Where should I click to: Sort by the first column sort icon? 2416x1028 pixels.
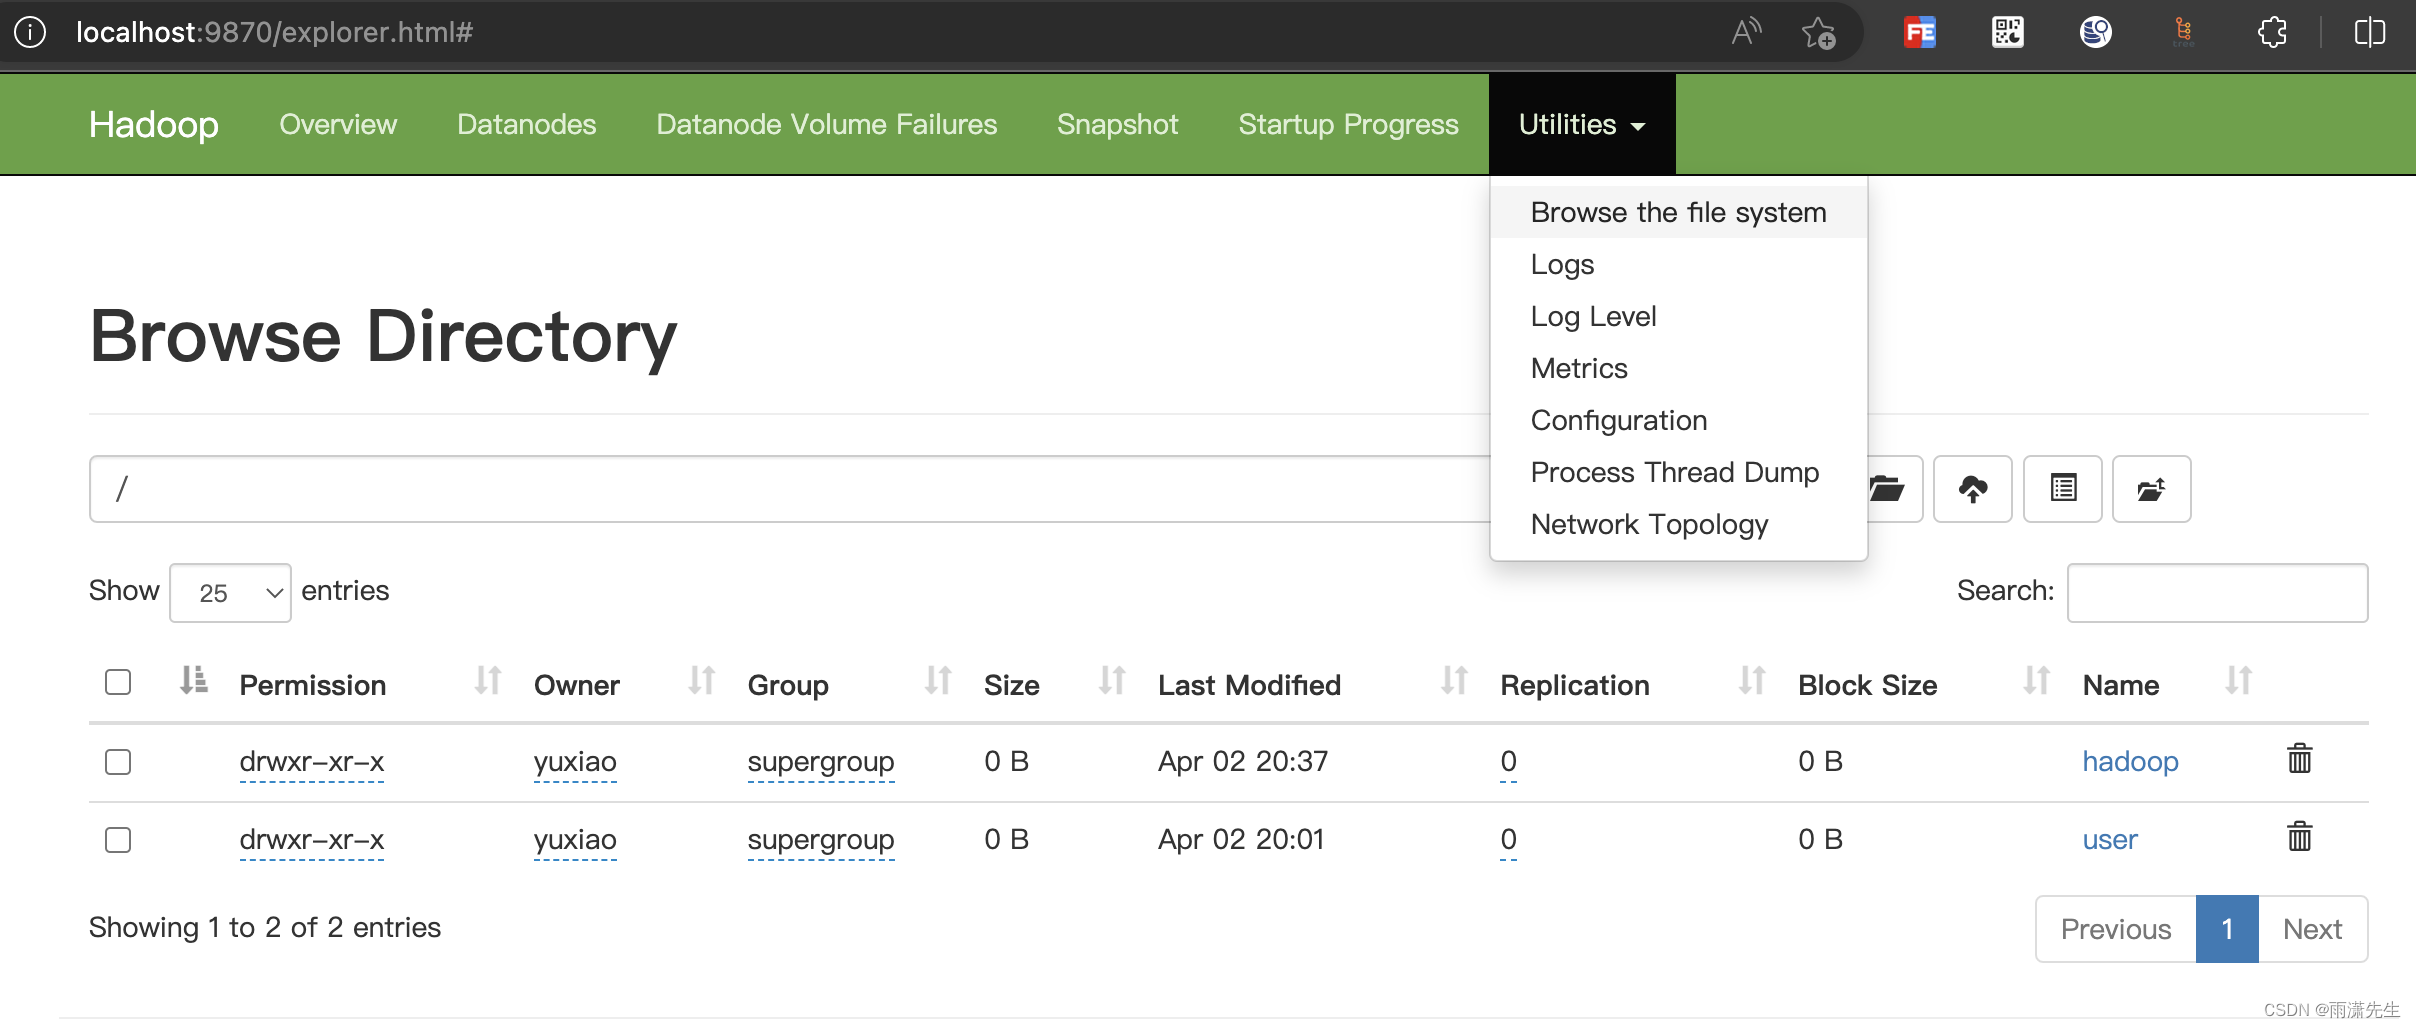click(193, 681)
